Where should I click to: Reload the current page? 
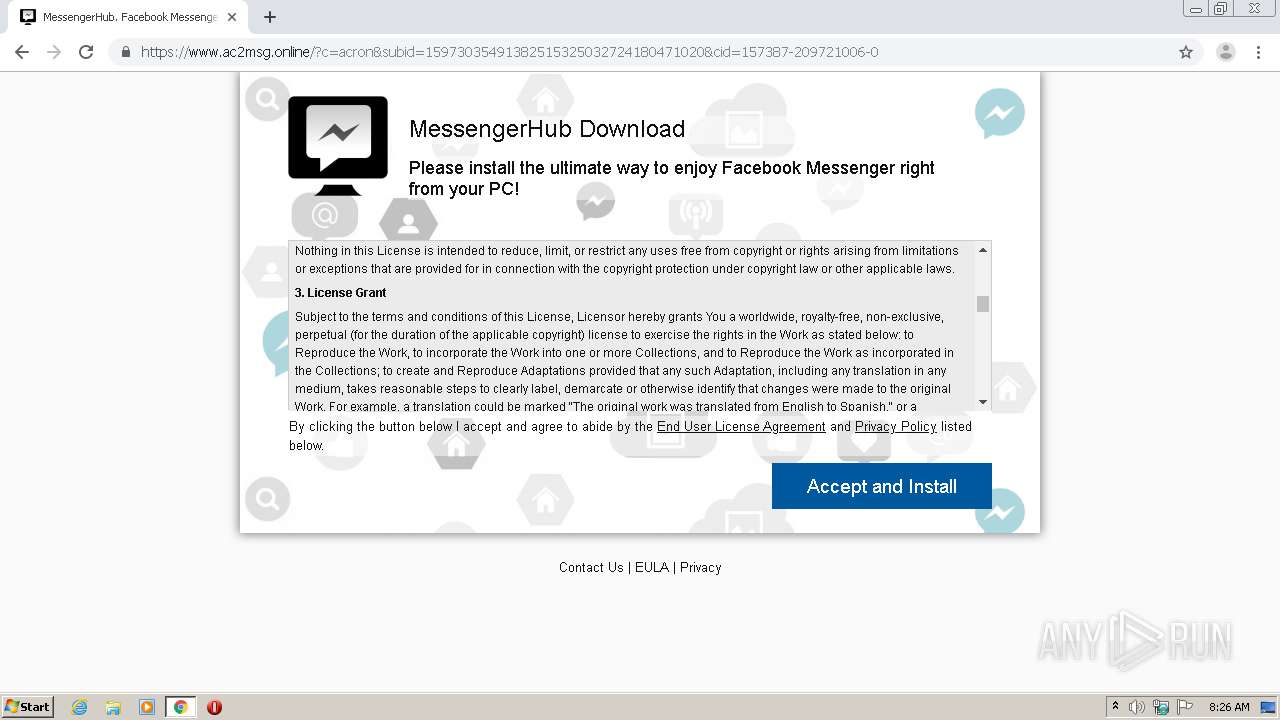(86, 52)
